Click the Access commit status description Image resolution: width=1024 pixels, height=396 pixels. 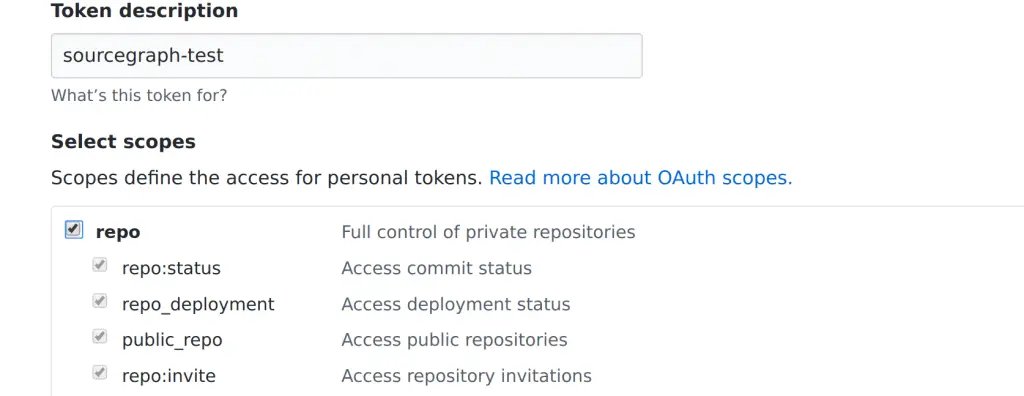[x=437, y=269]
